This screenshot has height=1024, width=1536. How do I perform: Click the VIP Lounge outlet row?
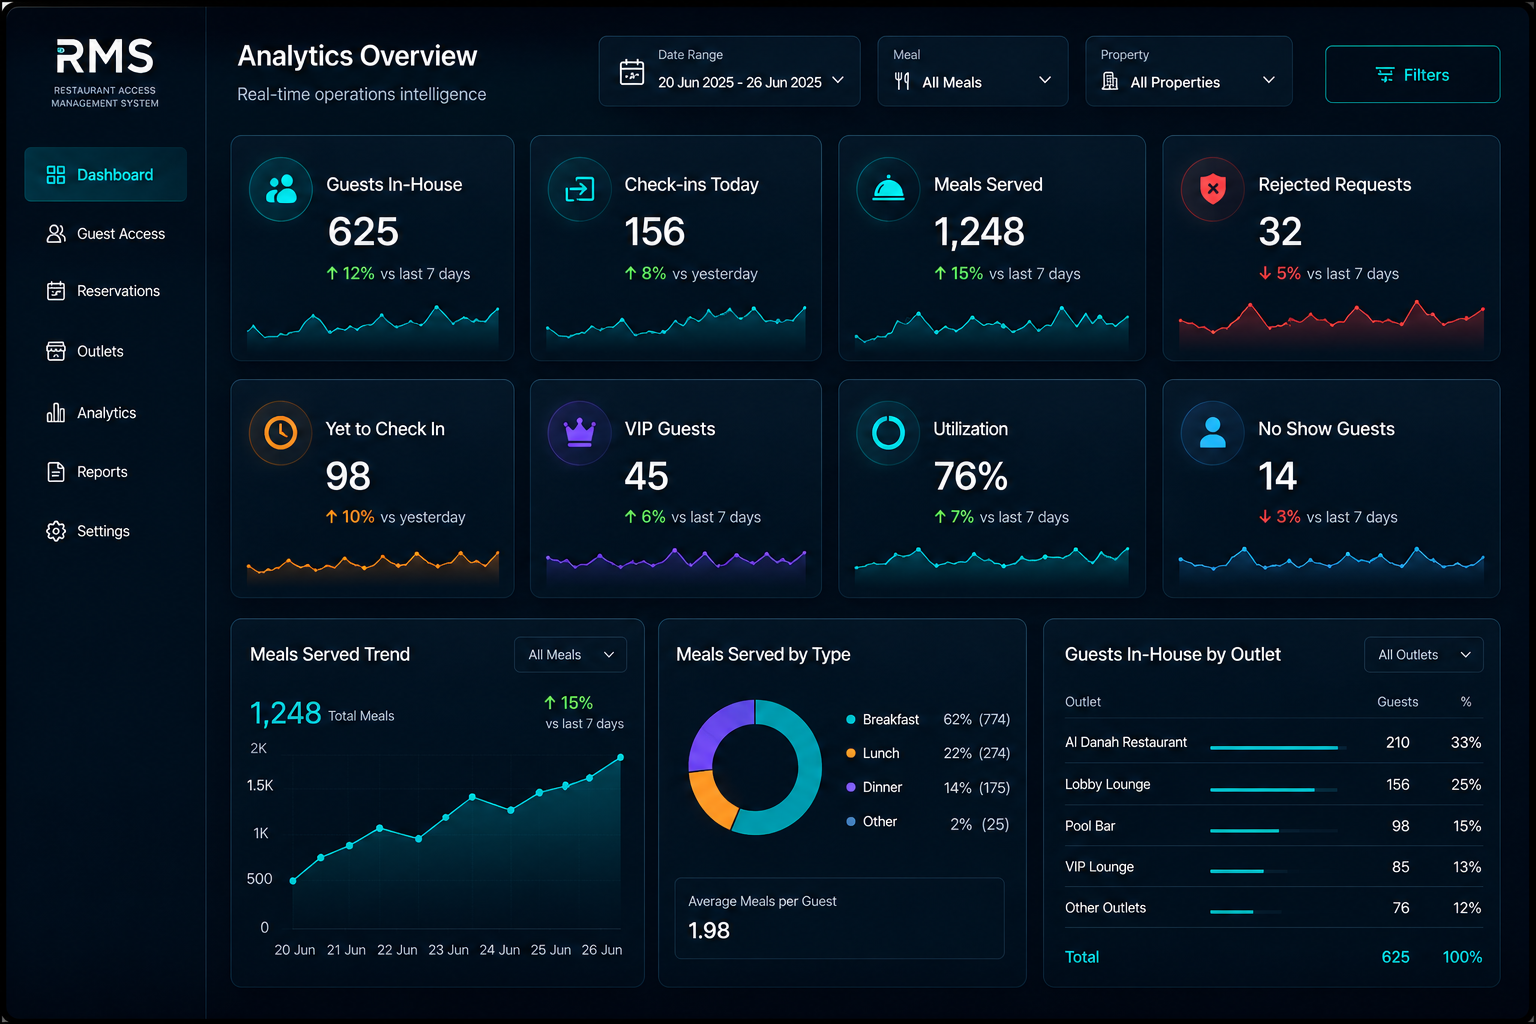[x=1273, y=867]
